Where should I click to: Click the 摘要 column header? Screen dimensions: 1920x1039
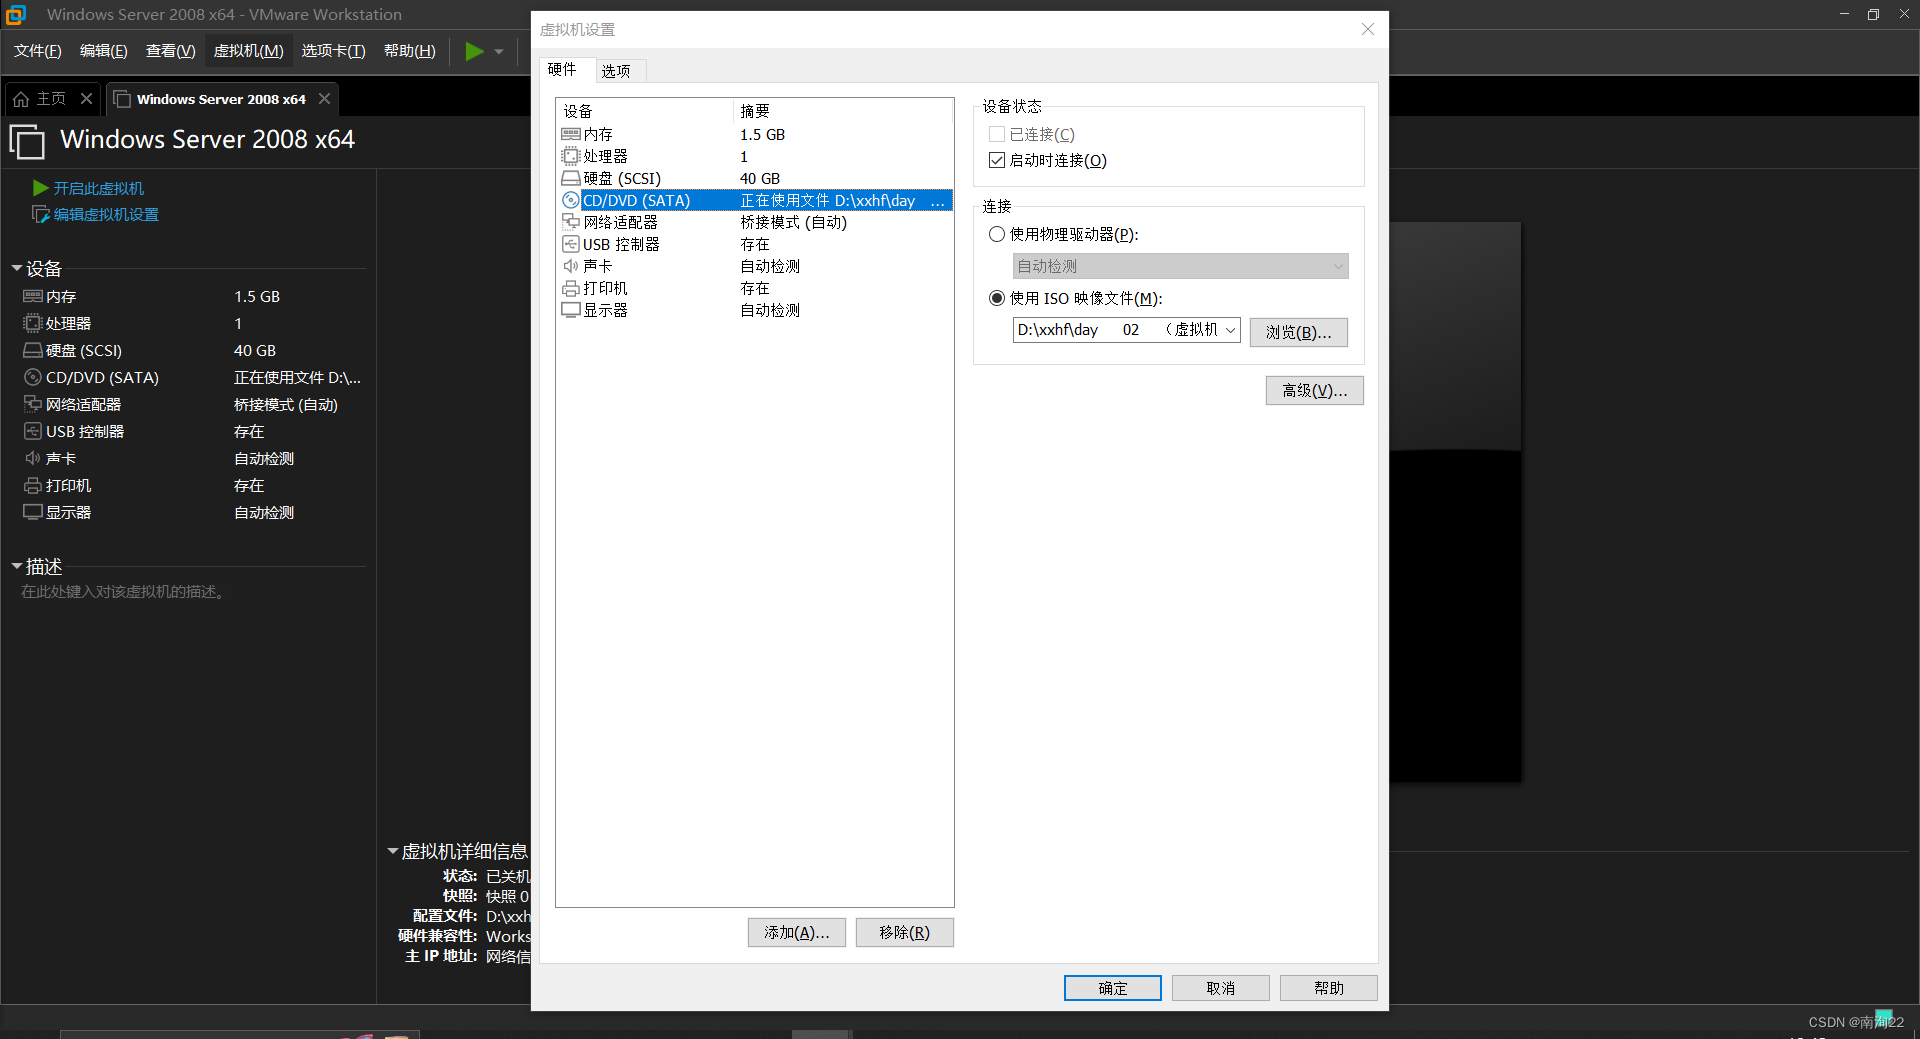(843, 110)
